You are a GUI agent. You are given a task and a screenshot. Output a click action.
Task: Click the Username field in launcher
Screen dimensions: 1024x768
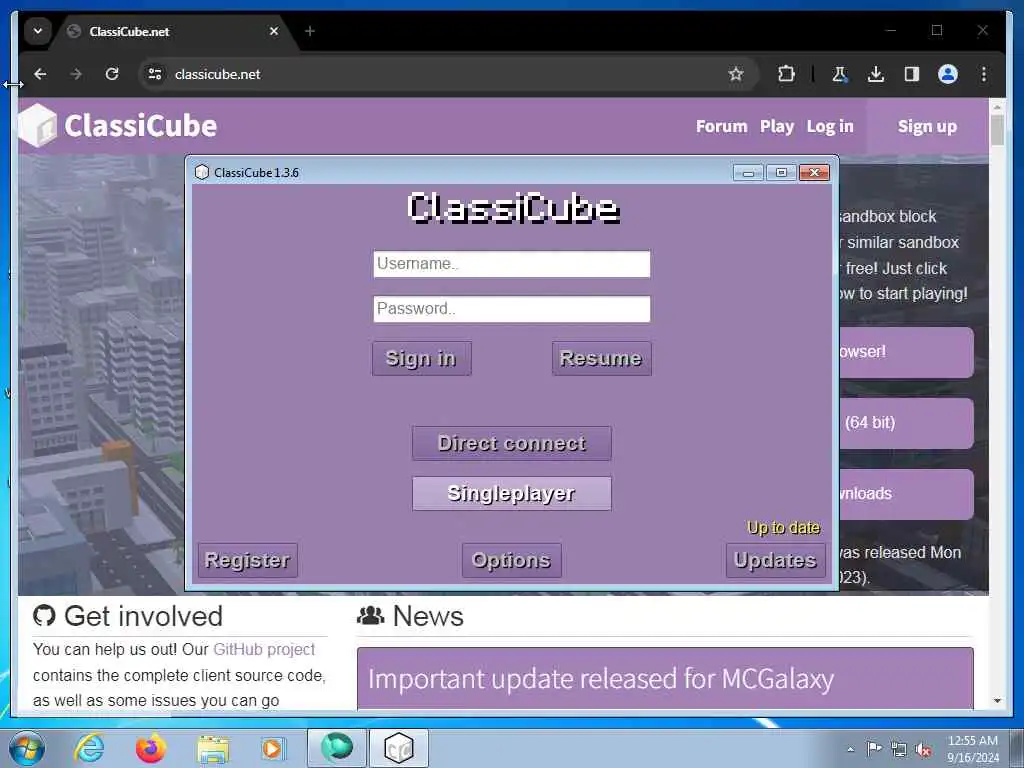coord(511,264)
